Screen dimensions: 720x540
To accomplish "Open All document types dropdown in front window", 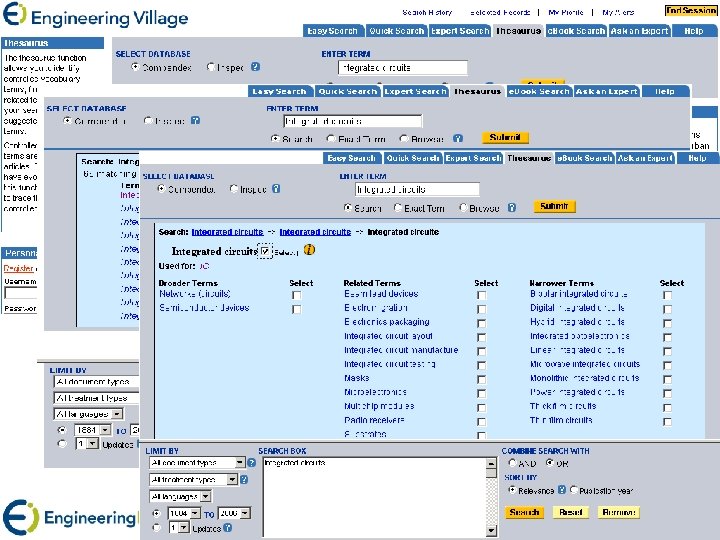I will [197, 462].
